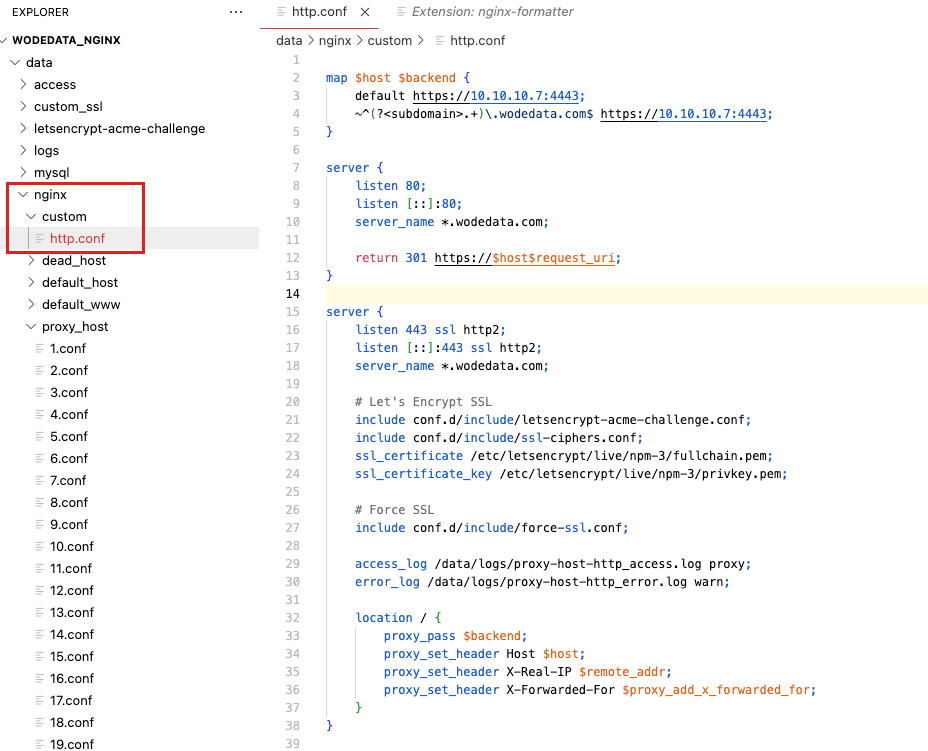
Task: Click line number 14 in the gutter
Action: point(294,294)
